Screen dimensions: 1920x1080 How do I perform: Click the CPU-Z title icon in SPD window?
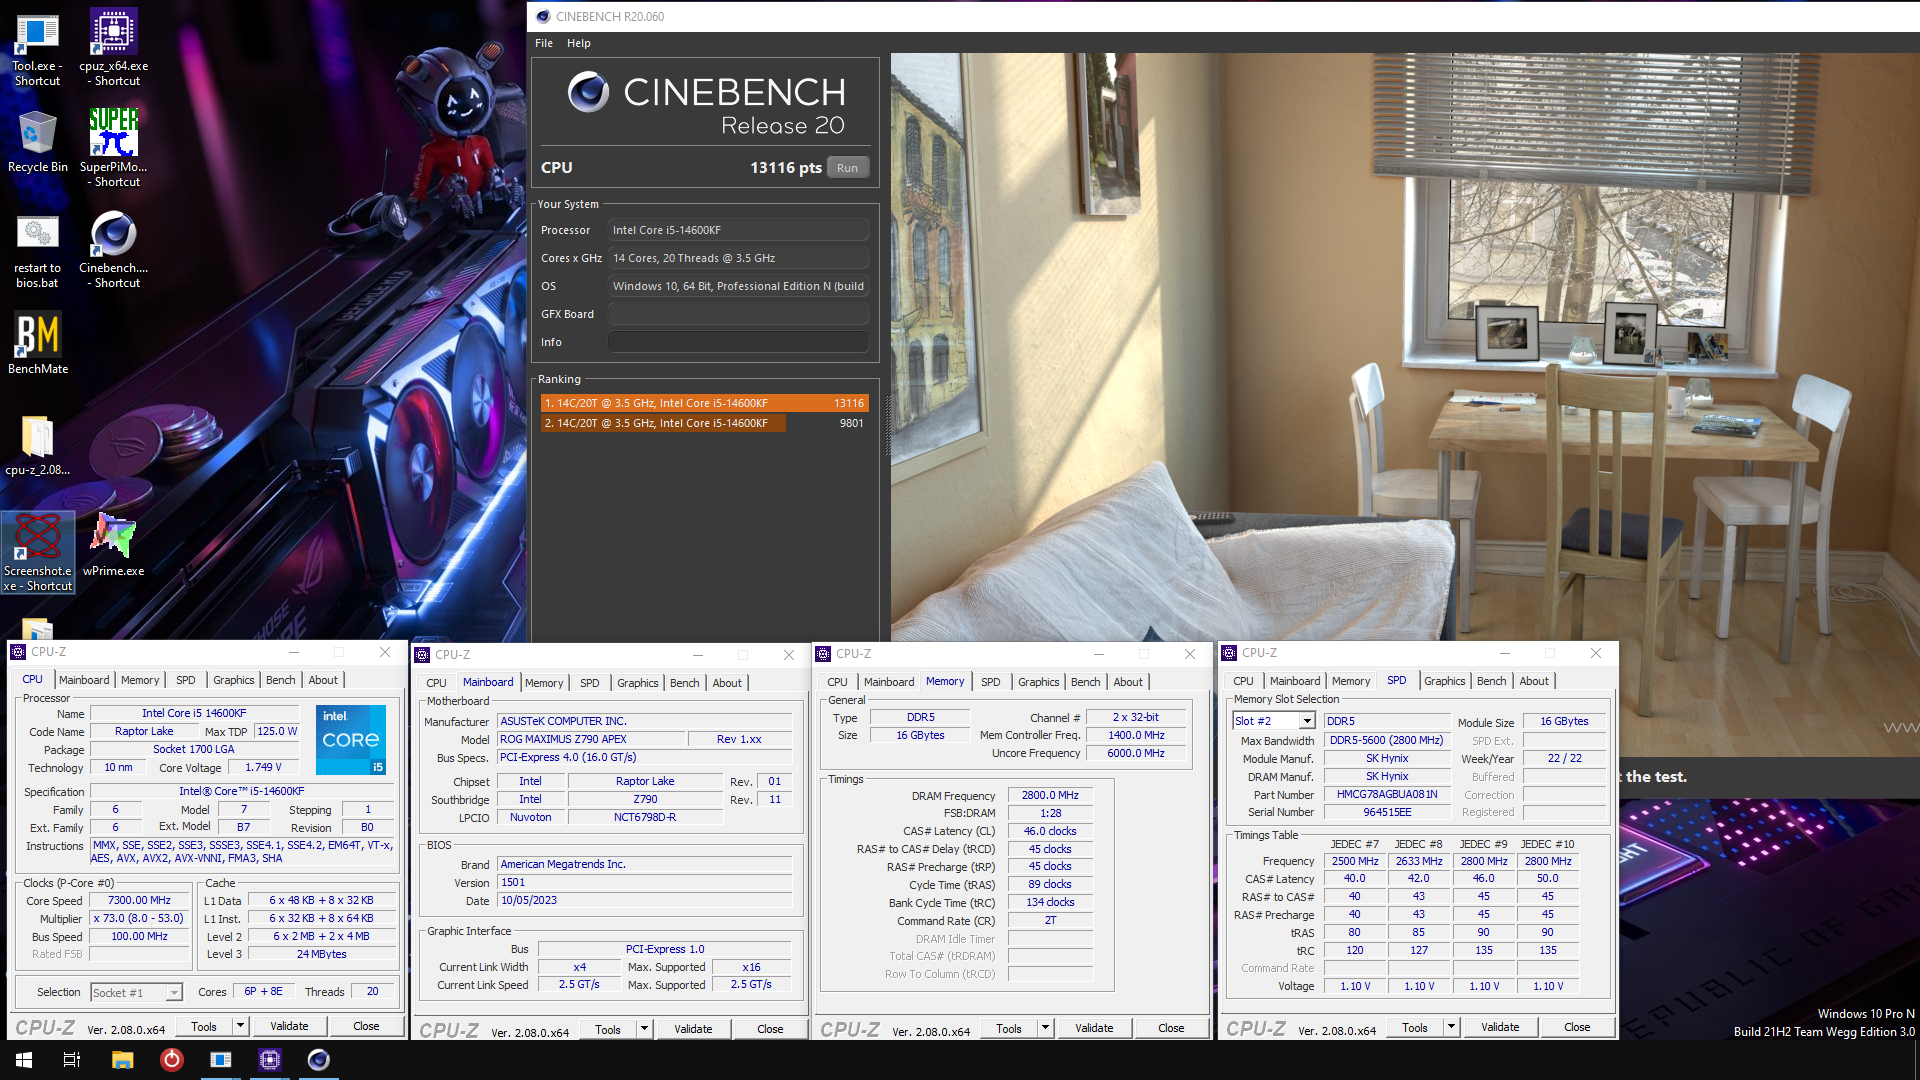click(1230, 652)
